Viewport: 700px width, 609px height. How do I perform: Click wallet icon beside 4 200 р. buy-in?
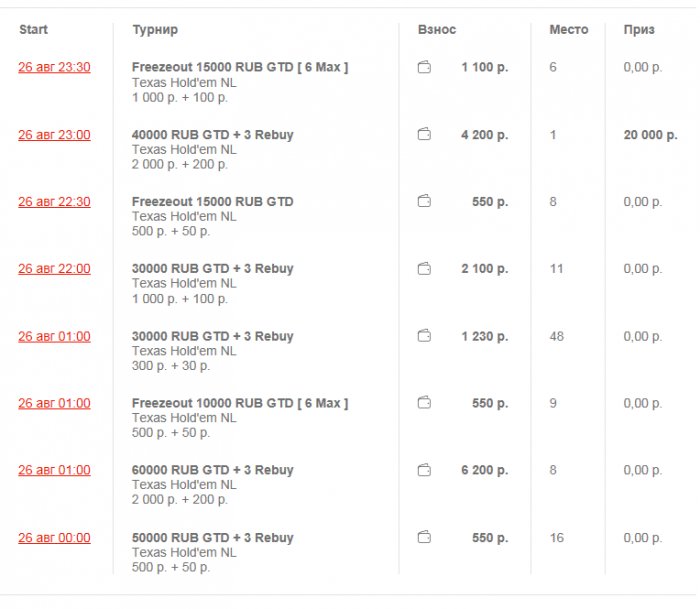click(x=424, y=135)
